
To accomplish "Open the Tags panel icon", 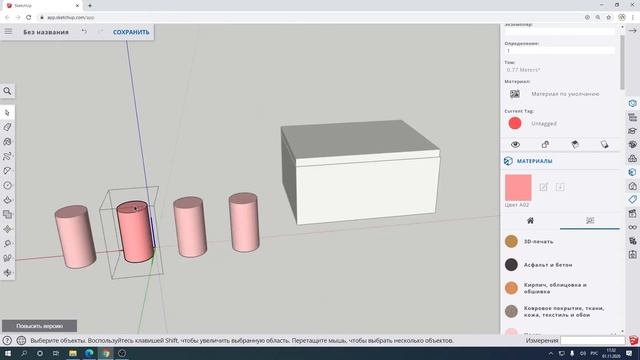I will point(633,200).
